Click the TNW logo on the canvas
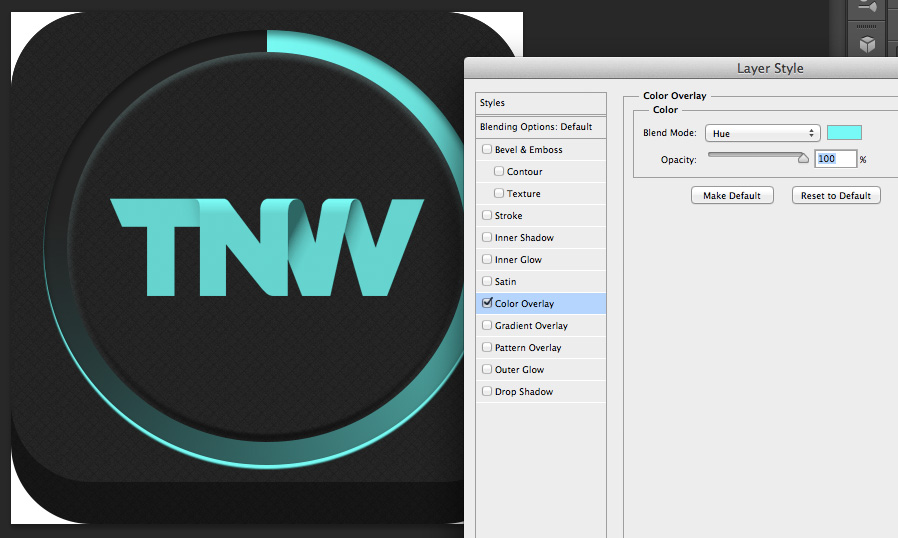Viewport: 898px width, 538px height. click(267, 248)
